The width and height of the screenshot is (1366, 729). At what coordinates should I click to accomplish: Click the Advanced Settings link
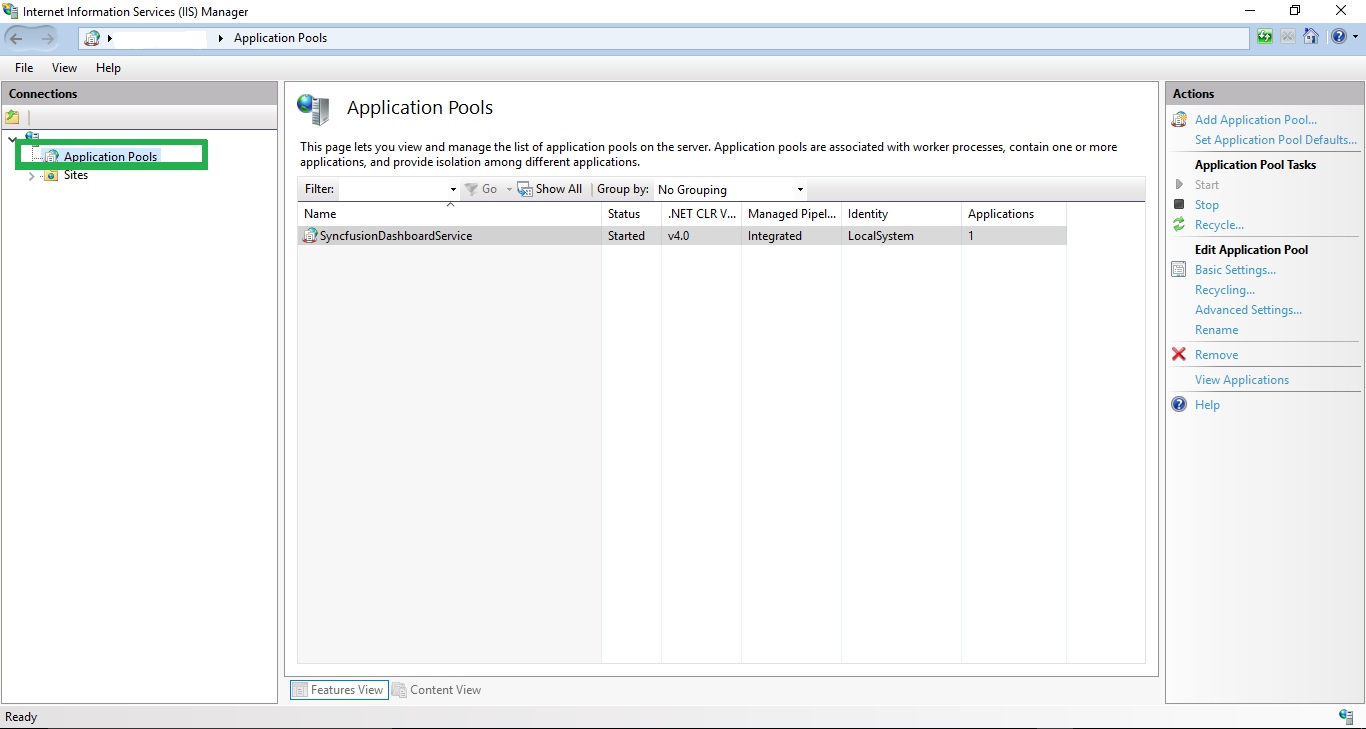(1248, 310)
